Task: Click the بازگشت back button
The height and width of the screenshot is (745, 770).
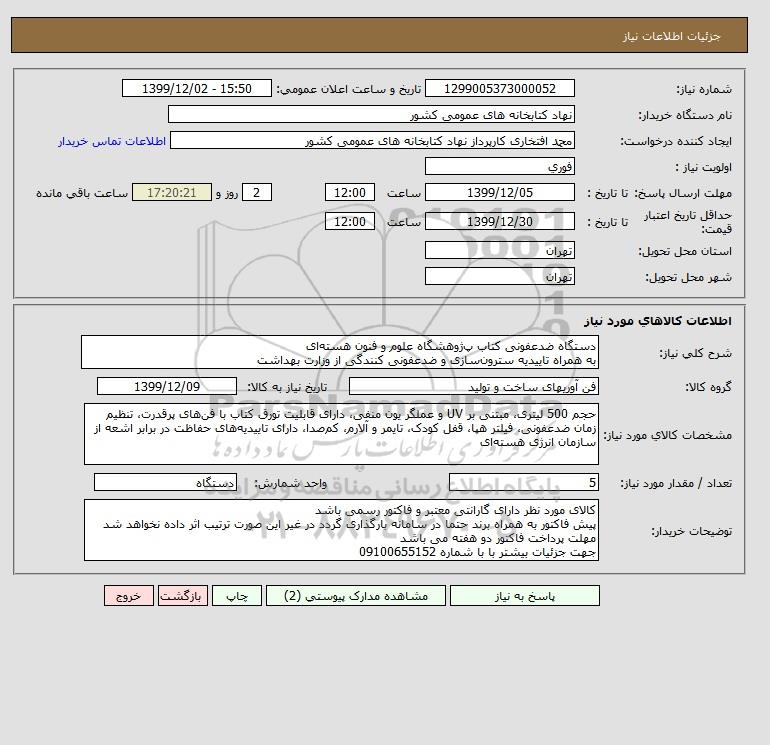Action: click(183, 596)
